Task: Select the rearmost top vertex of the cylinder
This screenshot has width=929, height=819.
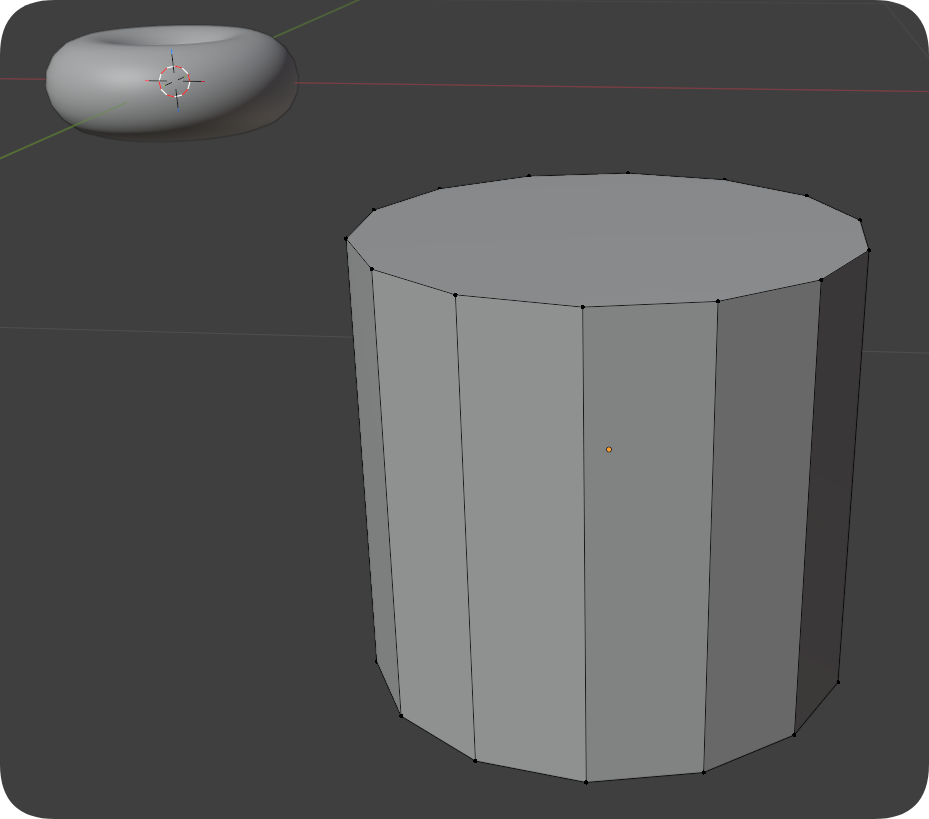Action: tap(628, 172)
